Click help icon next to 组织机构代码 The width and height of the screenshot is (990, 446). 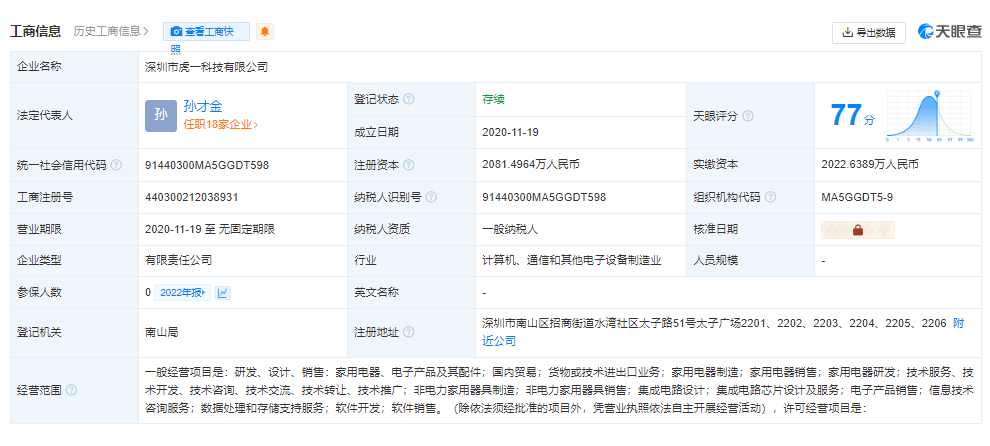click(770, 197)
